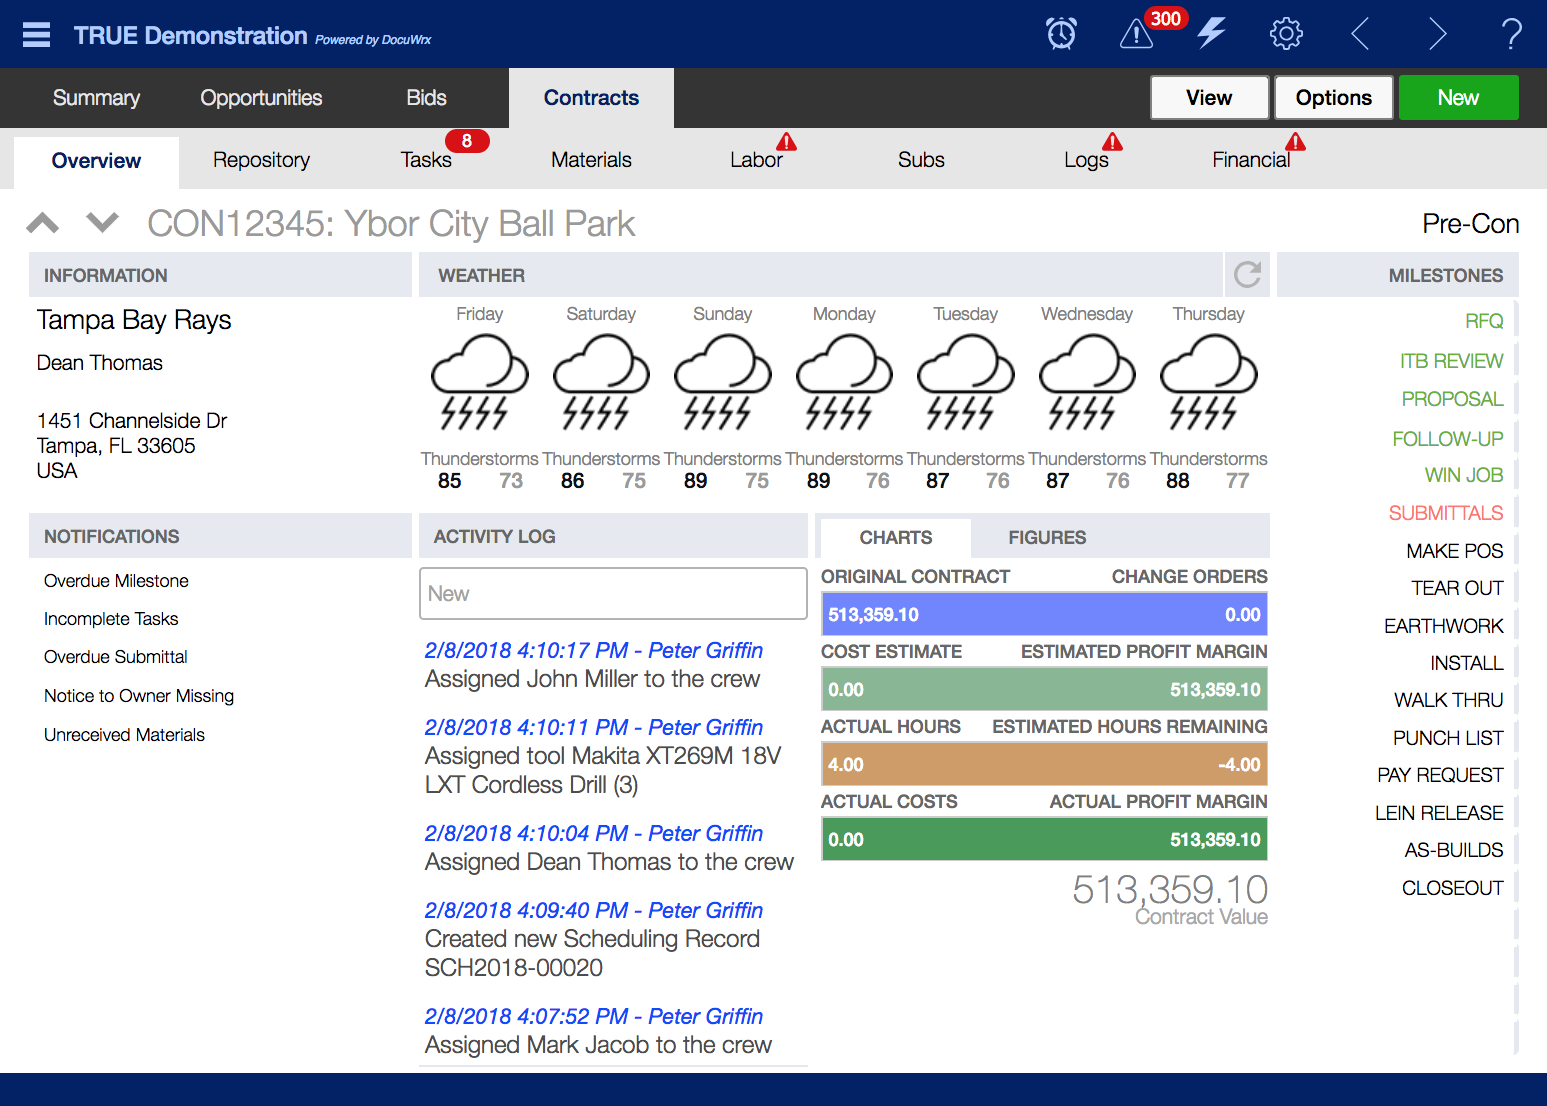Click the alarm clock reminders icon

1061,33
